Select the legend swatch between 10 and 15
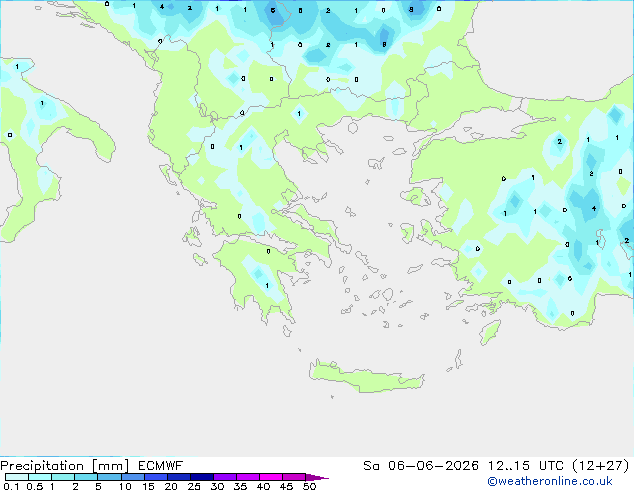 click(133, 477)
